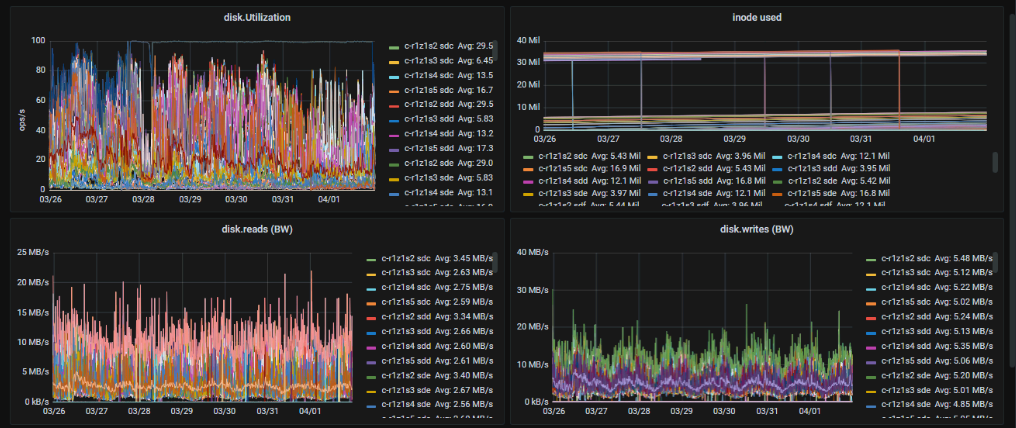
Task: Open the disk.reads (BW) panel title menu
Action: point(256,228)
